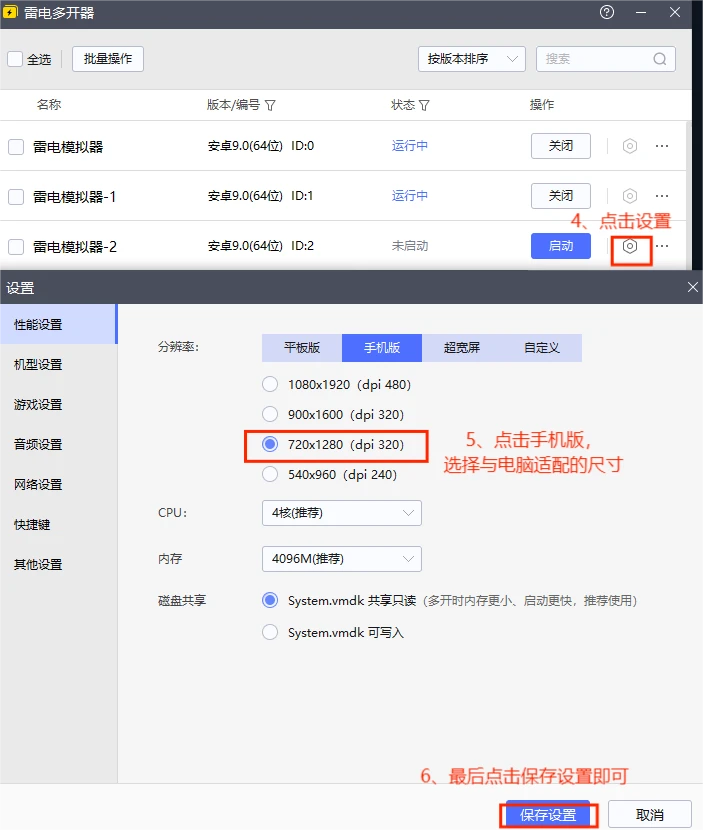Open the 内存 4096M(推荐) dropdown
The height and width of the screenshot is (830, 703).
pos(341,559)
